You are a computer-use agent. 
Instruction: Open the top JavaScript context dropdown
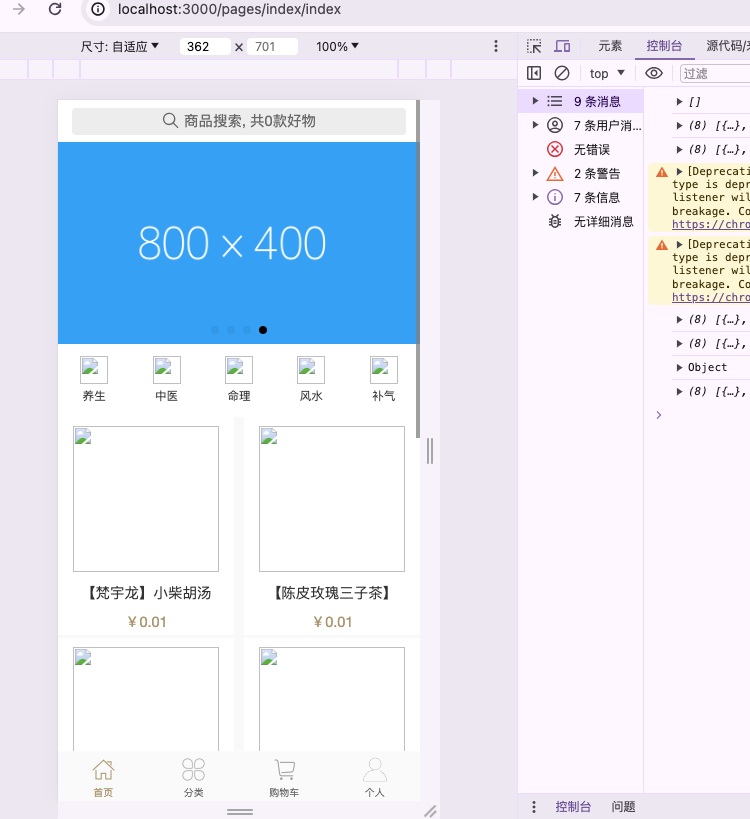[607, 73]
